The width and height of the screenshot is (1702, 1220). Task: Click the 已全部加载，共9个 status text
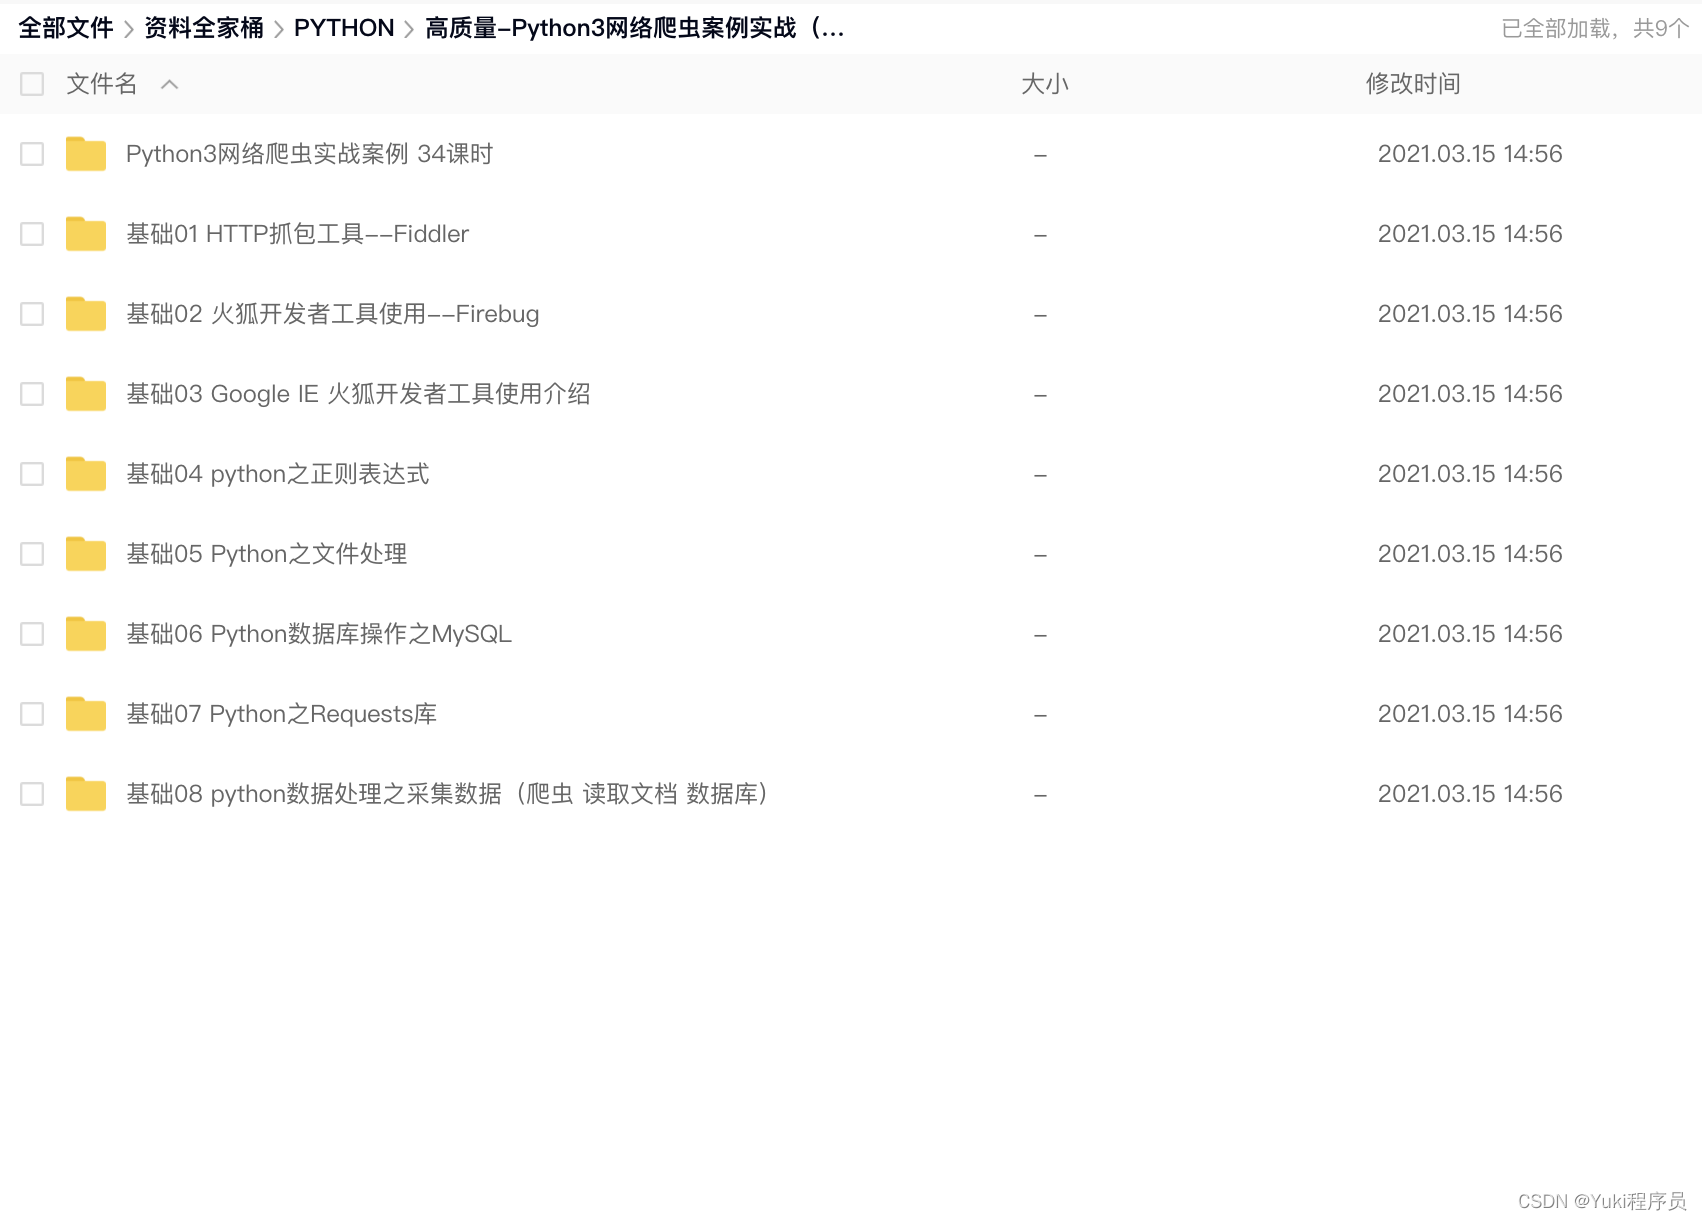click(1595, 28)
